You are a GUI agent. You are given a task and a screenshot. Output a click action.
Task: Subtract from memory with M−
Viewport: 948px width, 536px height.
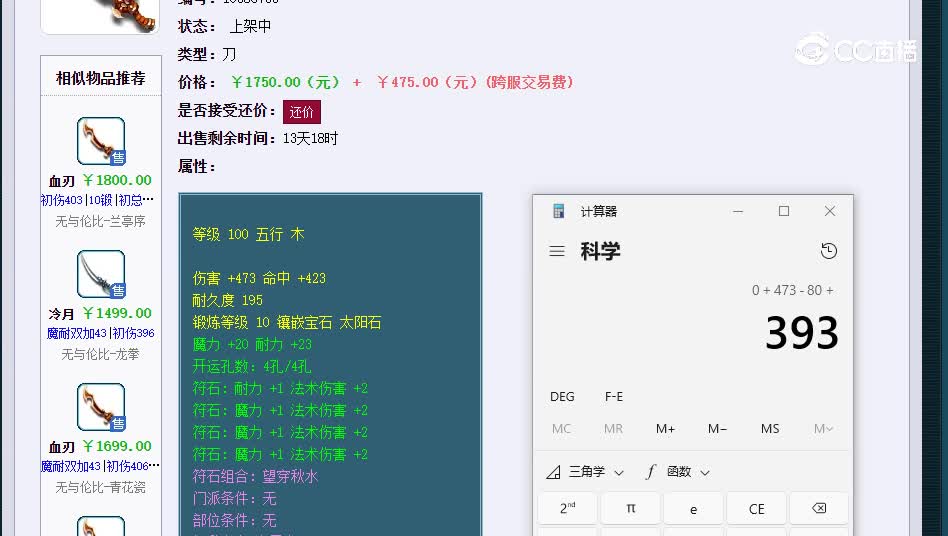717,428
